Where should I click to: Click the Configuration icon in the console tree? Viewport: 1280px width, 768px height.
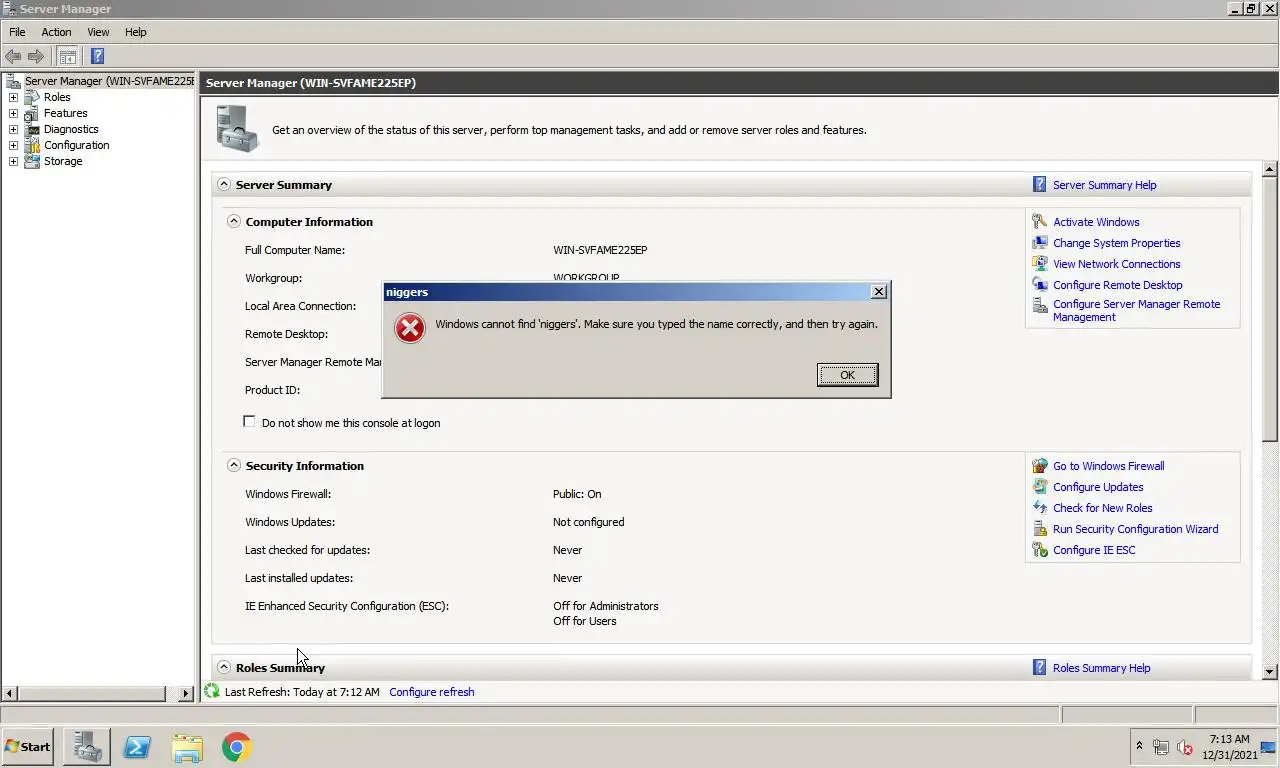coord(32,145)
